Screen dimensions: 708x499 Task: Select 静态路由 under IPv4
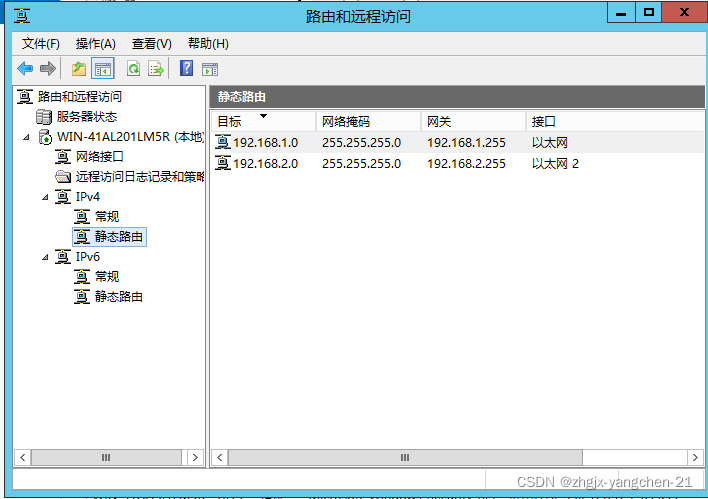click(x=119, y=237)
